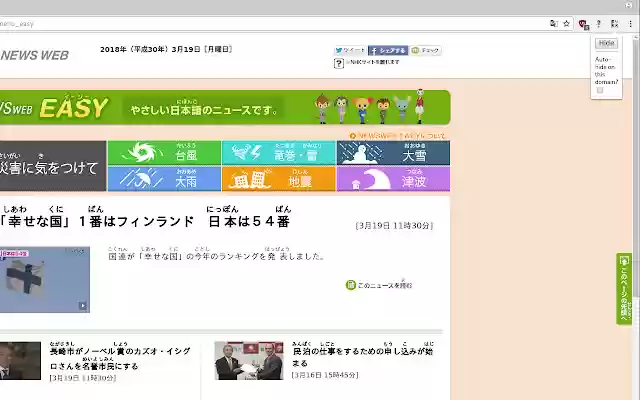Open the uBlock shield extension icon
Image resolution: width=640 pixels, height=400 pixels.
click(583, 24)
